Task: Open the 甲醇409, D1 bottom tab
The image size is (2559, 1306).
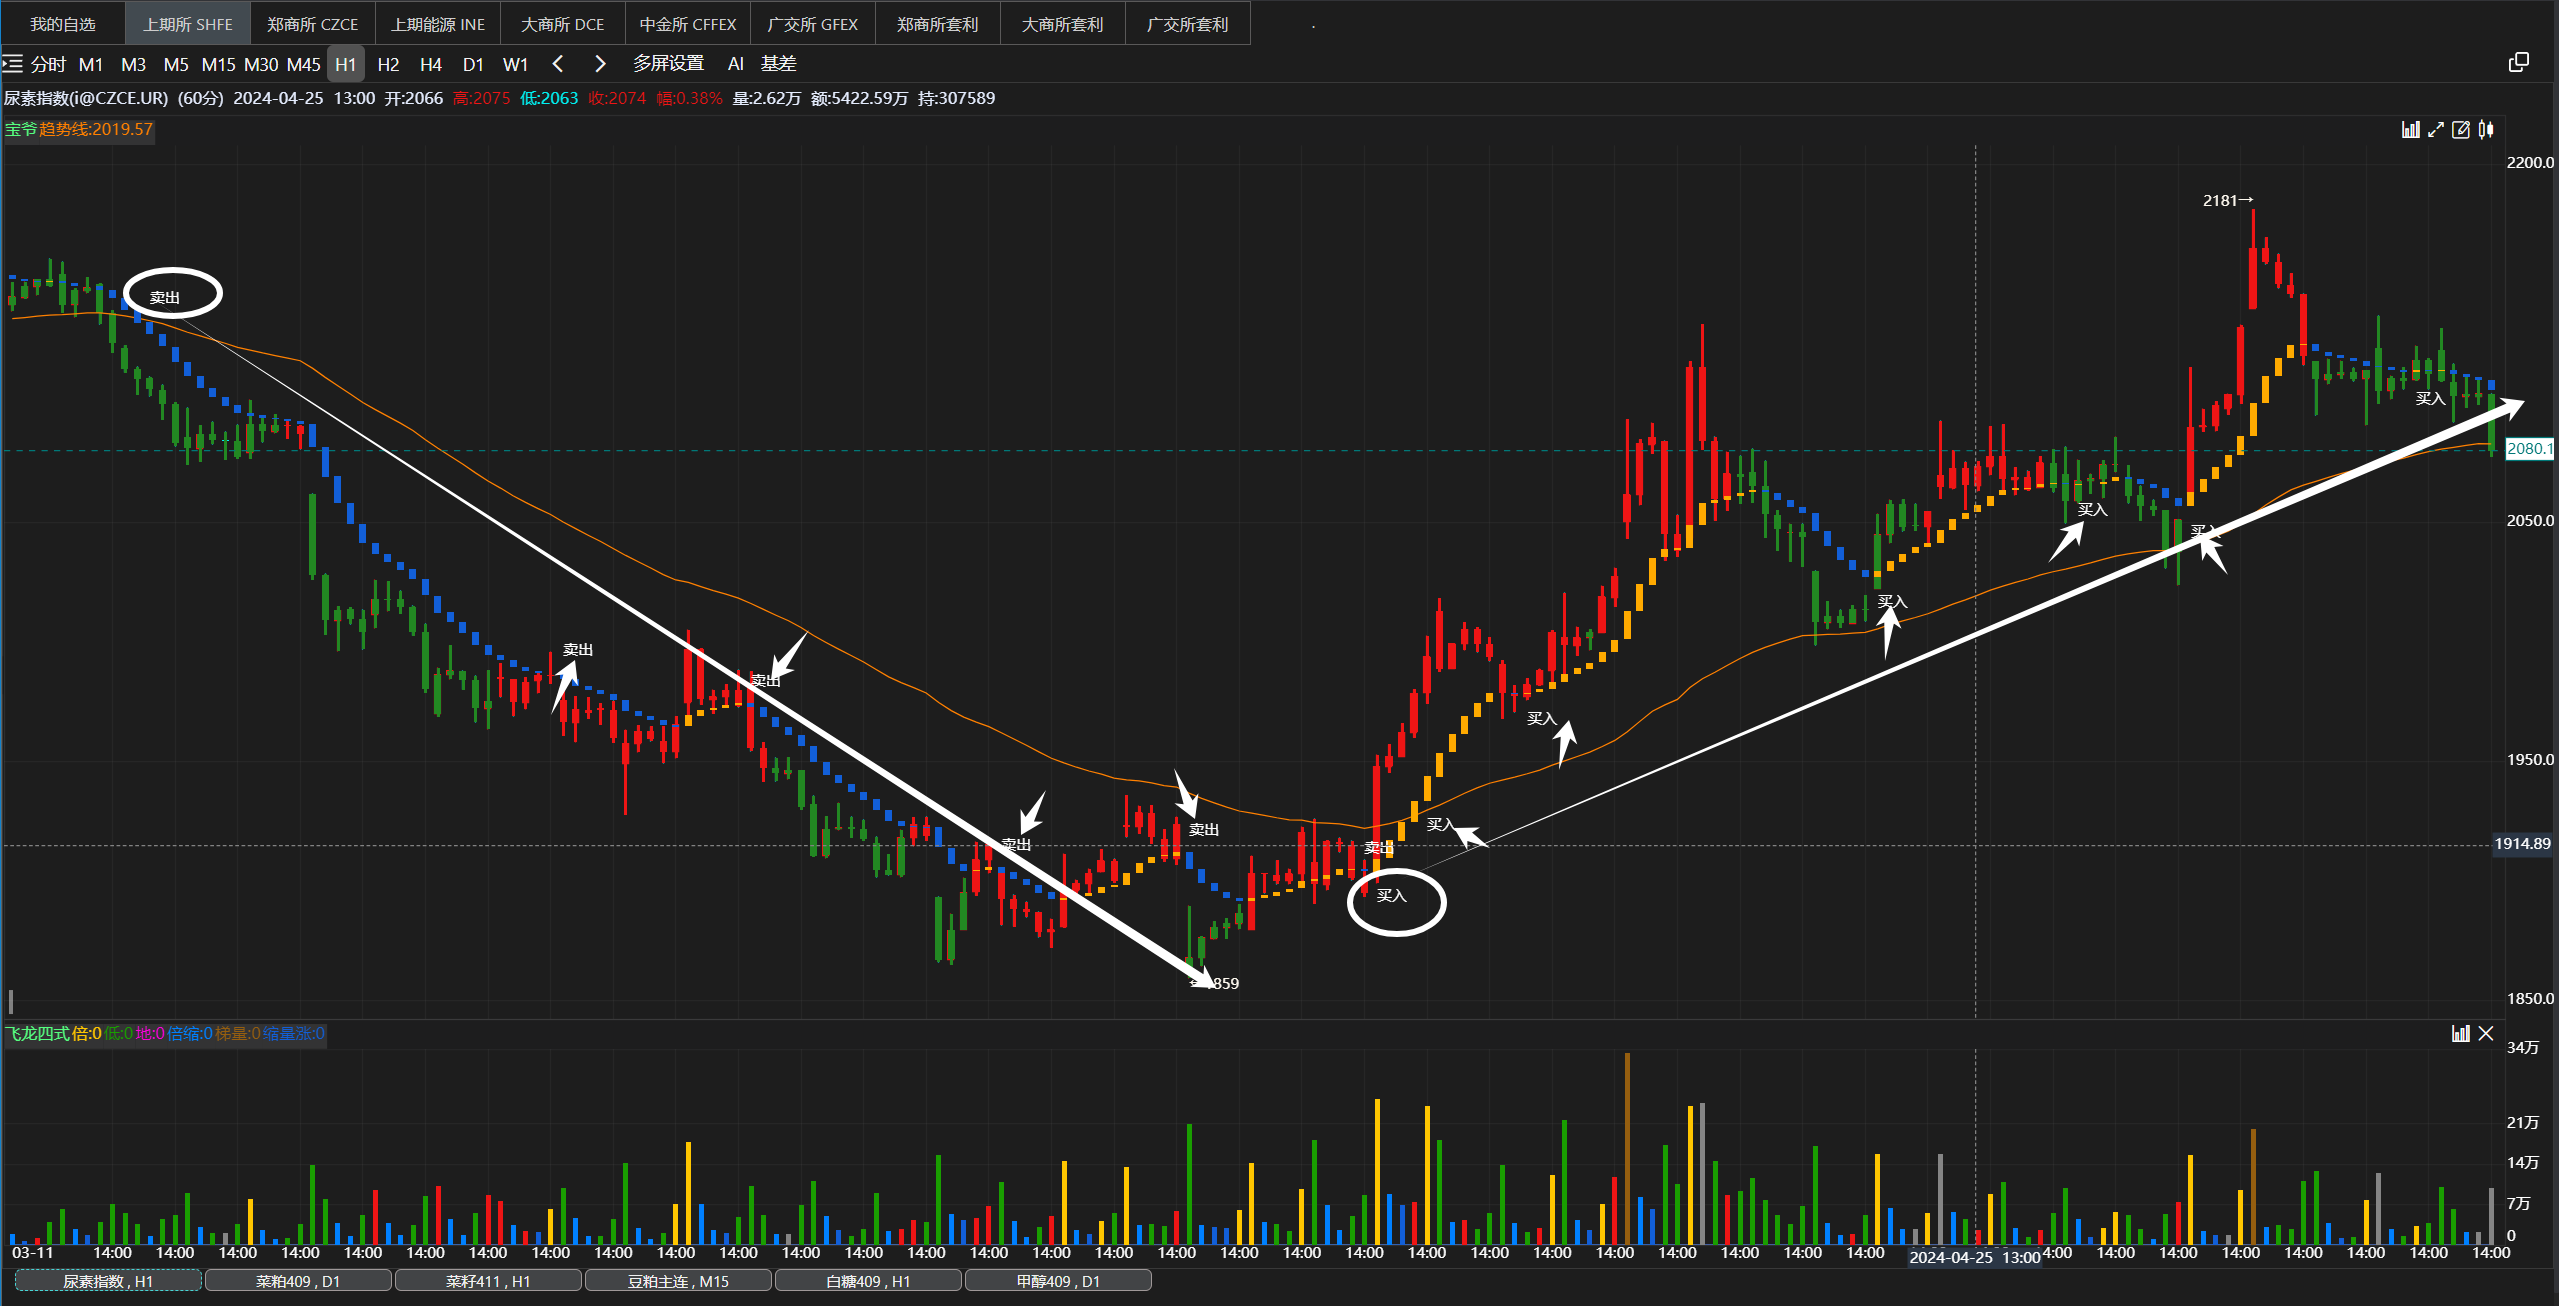Action: [1058, 1280]
